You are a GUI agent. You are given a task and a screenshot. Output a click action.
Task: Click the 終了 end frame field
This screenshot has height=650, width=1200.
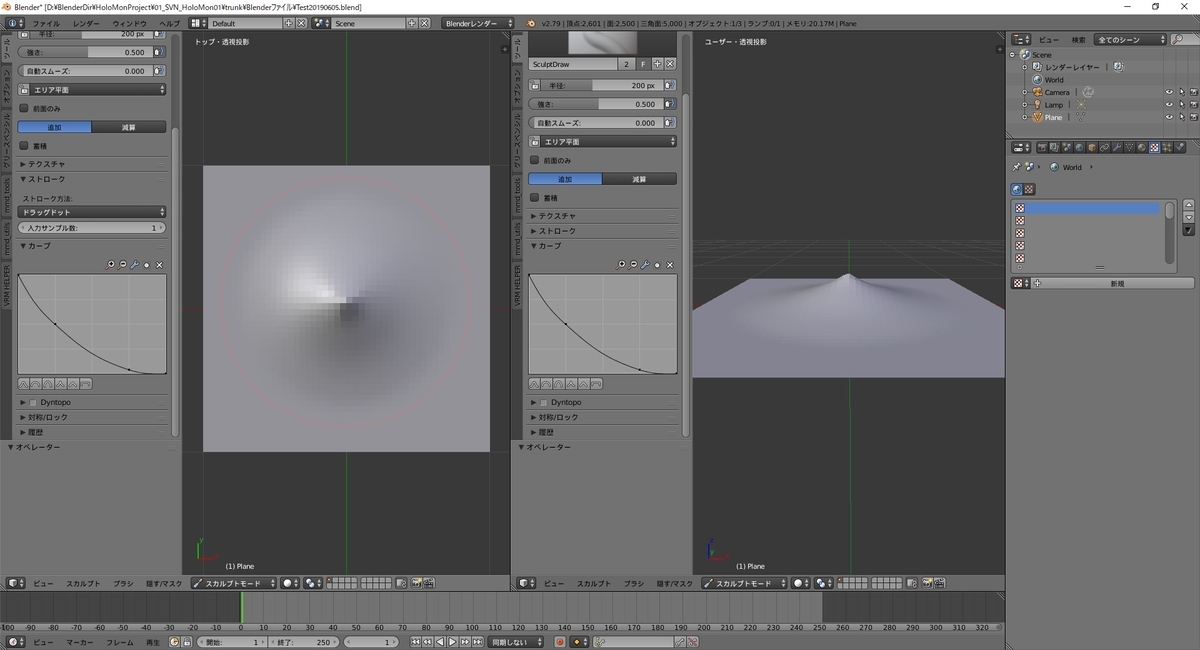[306, 642]
